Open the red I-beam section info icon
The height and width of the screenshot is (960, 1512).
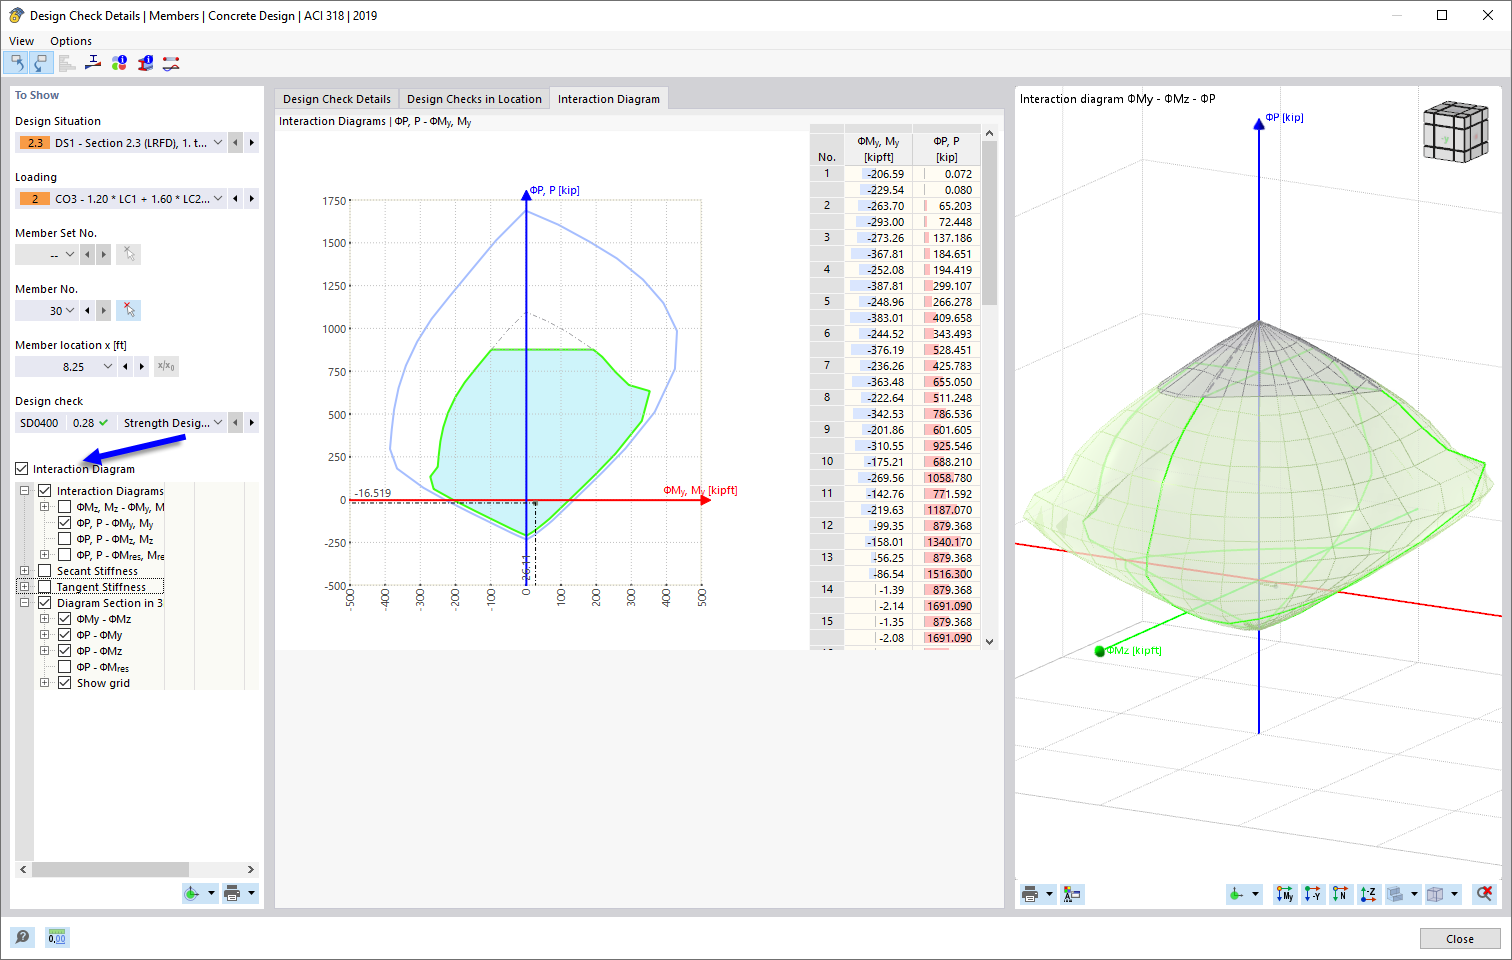coord(145,63)
